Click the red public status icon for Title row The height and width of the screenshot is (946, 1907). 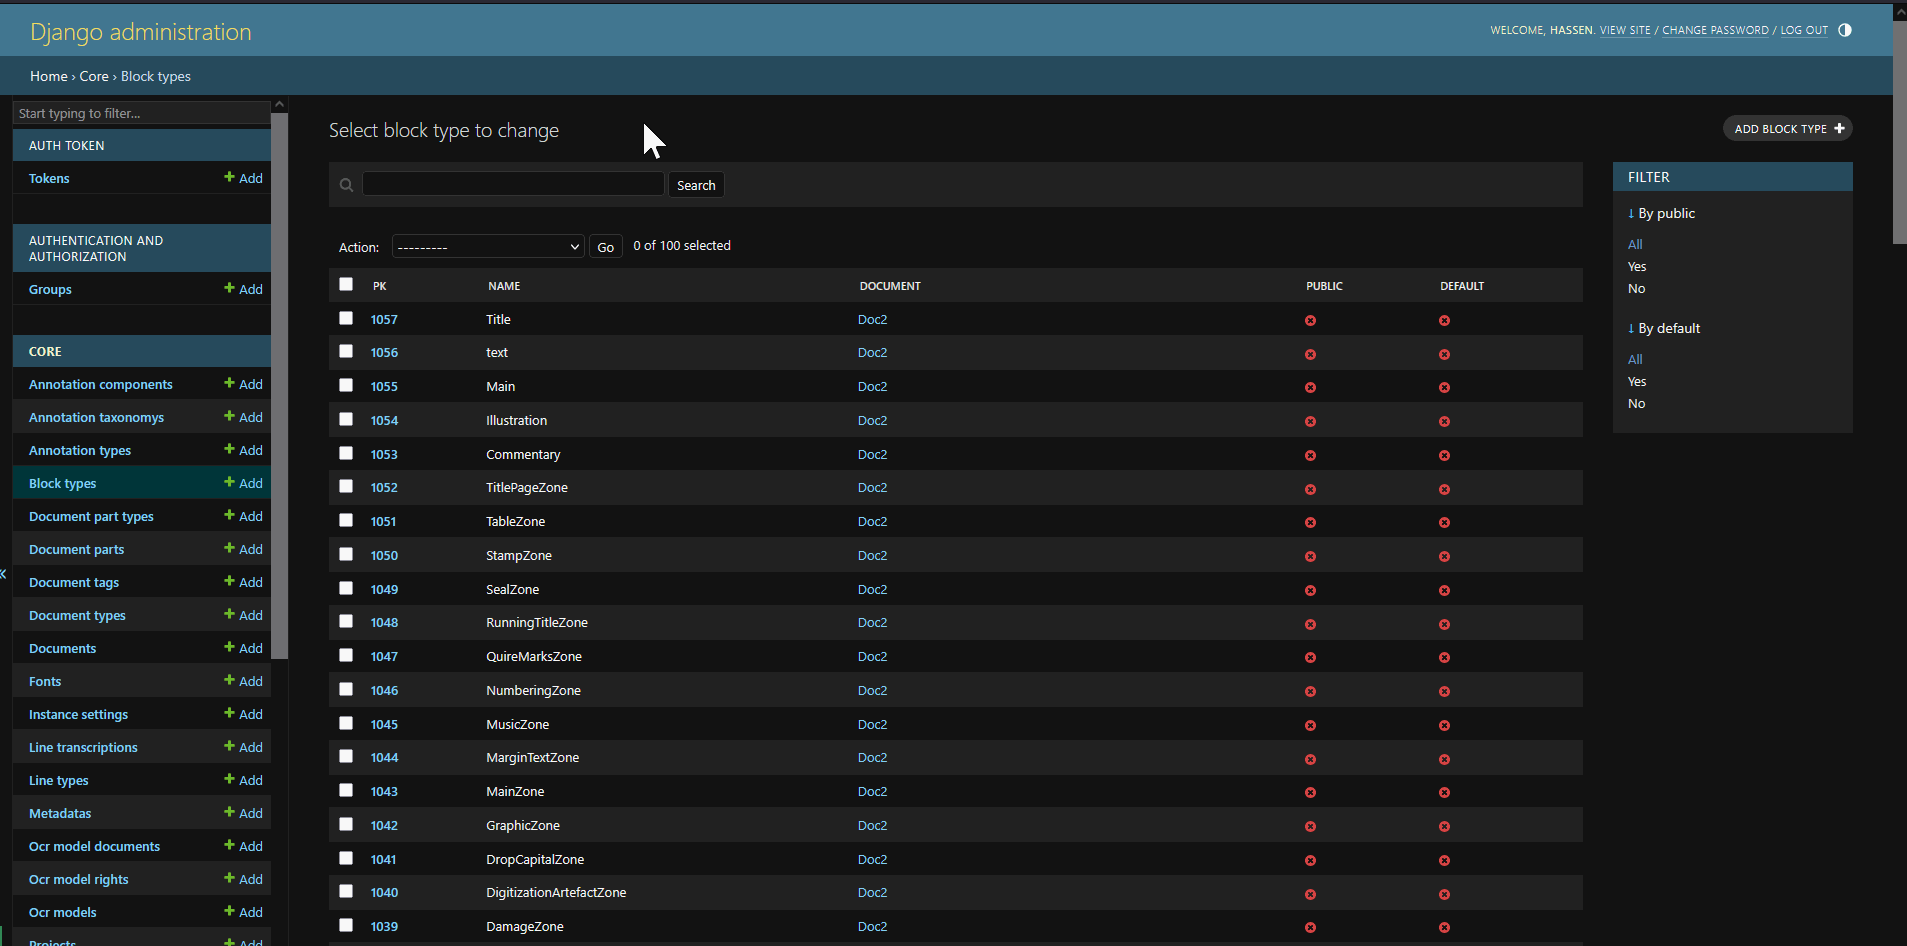1310,321
